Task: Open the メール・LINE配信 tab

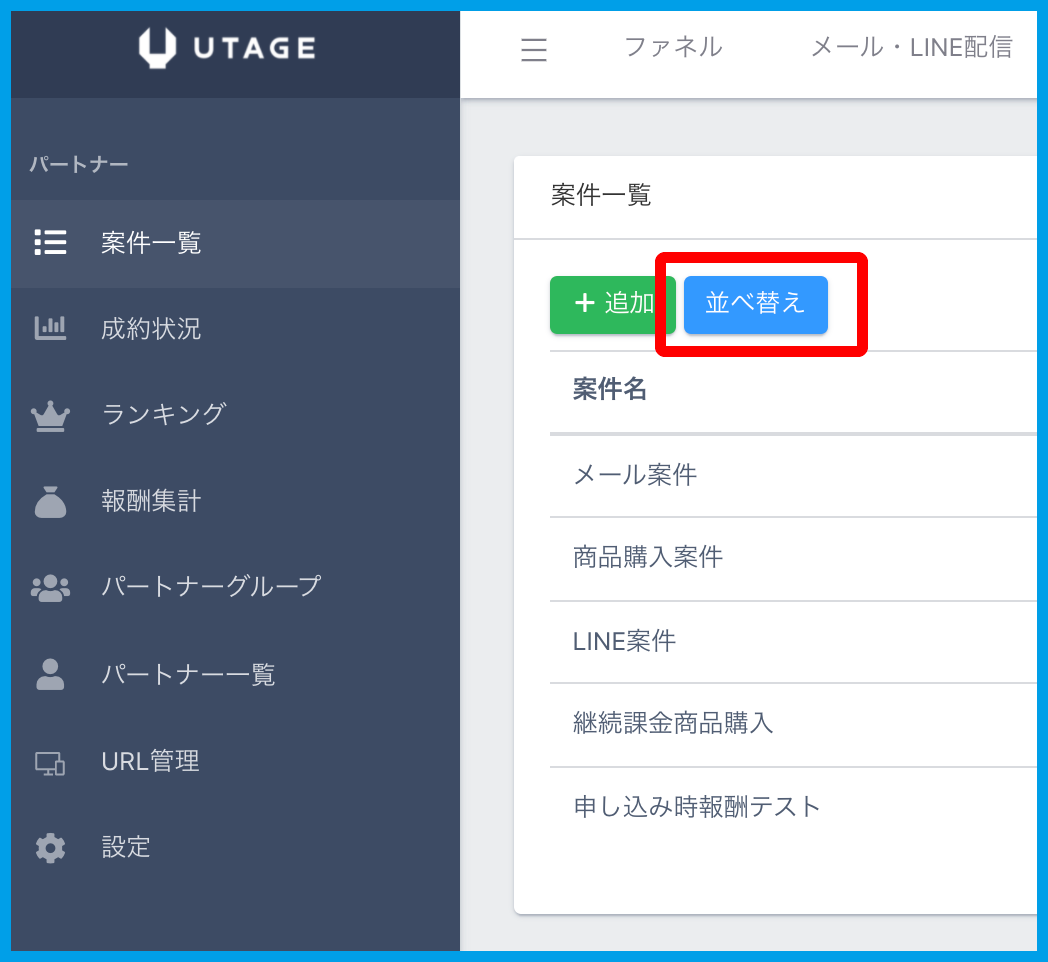Action: 910,47
